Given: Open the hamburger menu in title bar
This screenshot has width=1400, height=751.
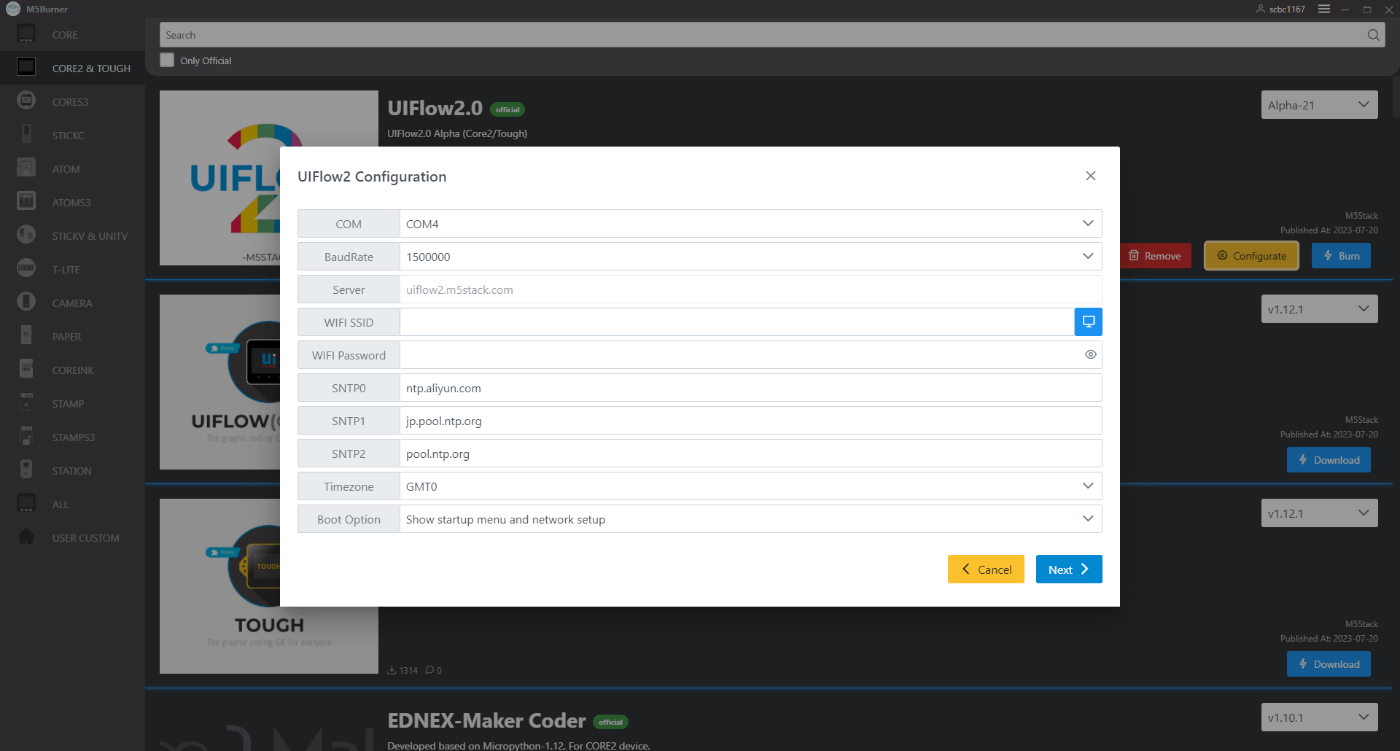Looking at the screenshot, I should pyautogui.click(x=1323, y=8).
